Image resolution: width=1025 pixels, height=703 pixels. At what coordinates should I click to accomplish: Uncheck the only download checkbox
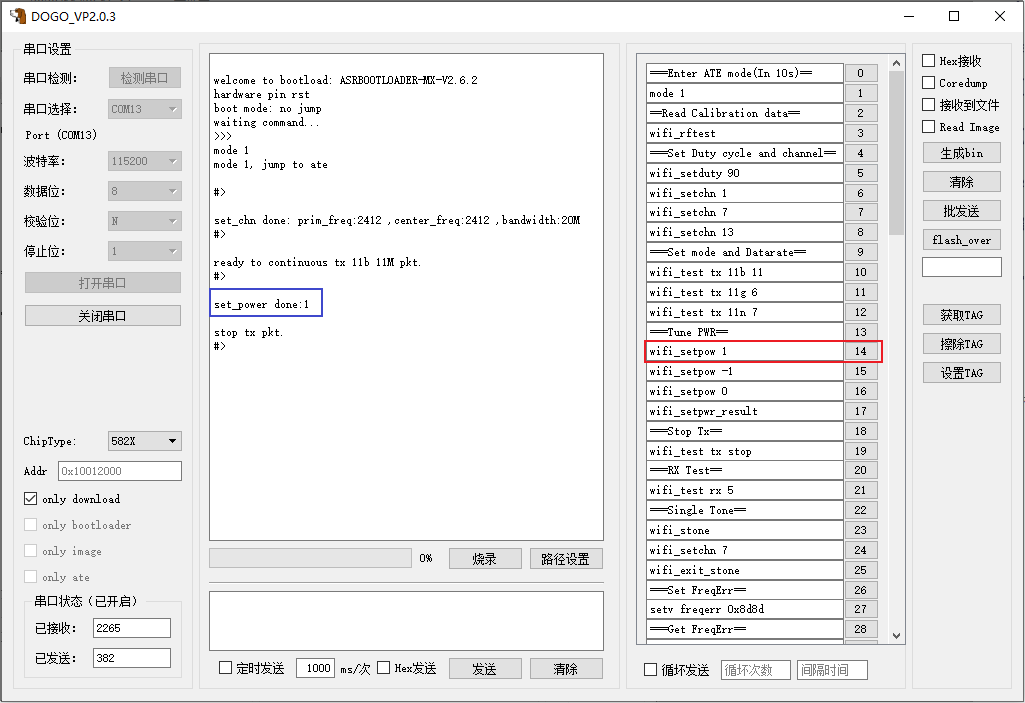[30, 498]
